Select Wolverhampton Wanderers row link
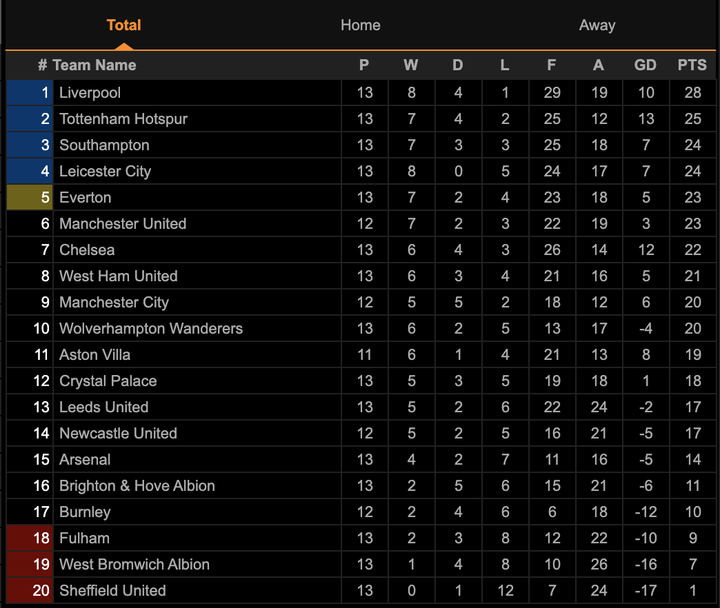The image size is (720, 608). tap(150, 329)
